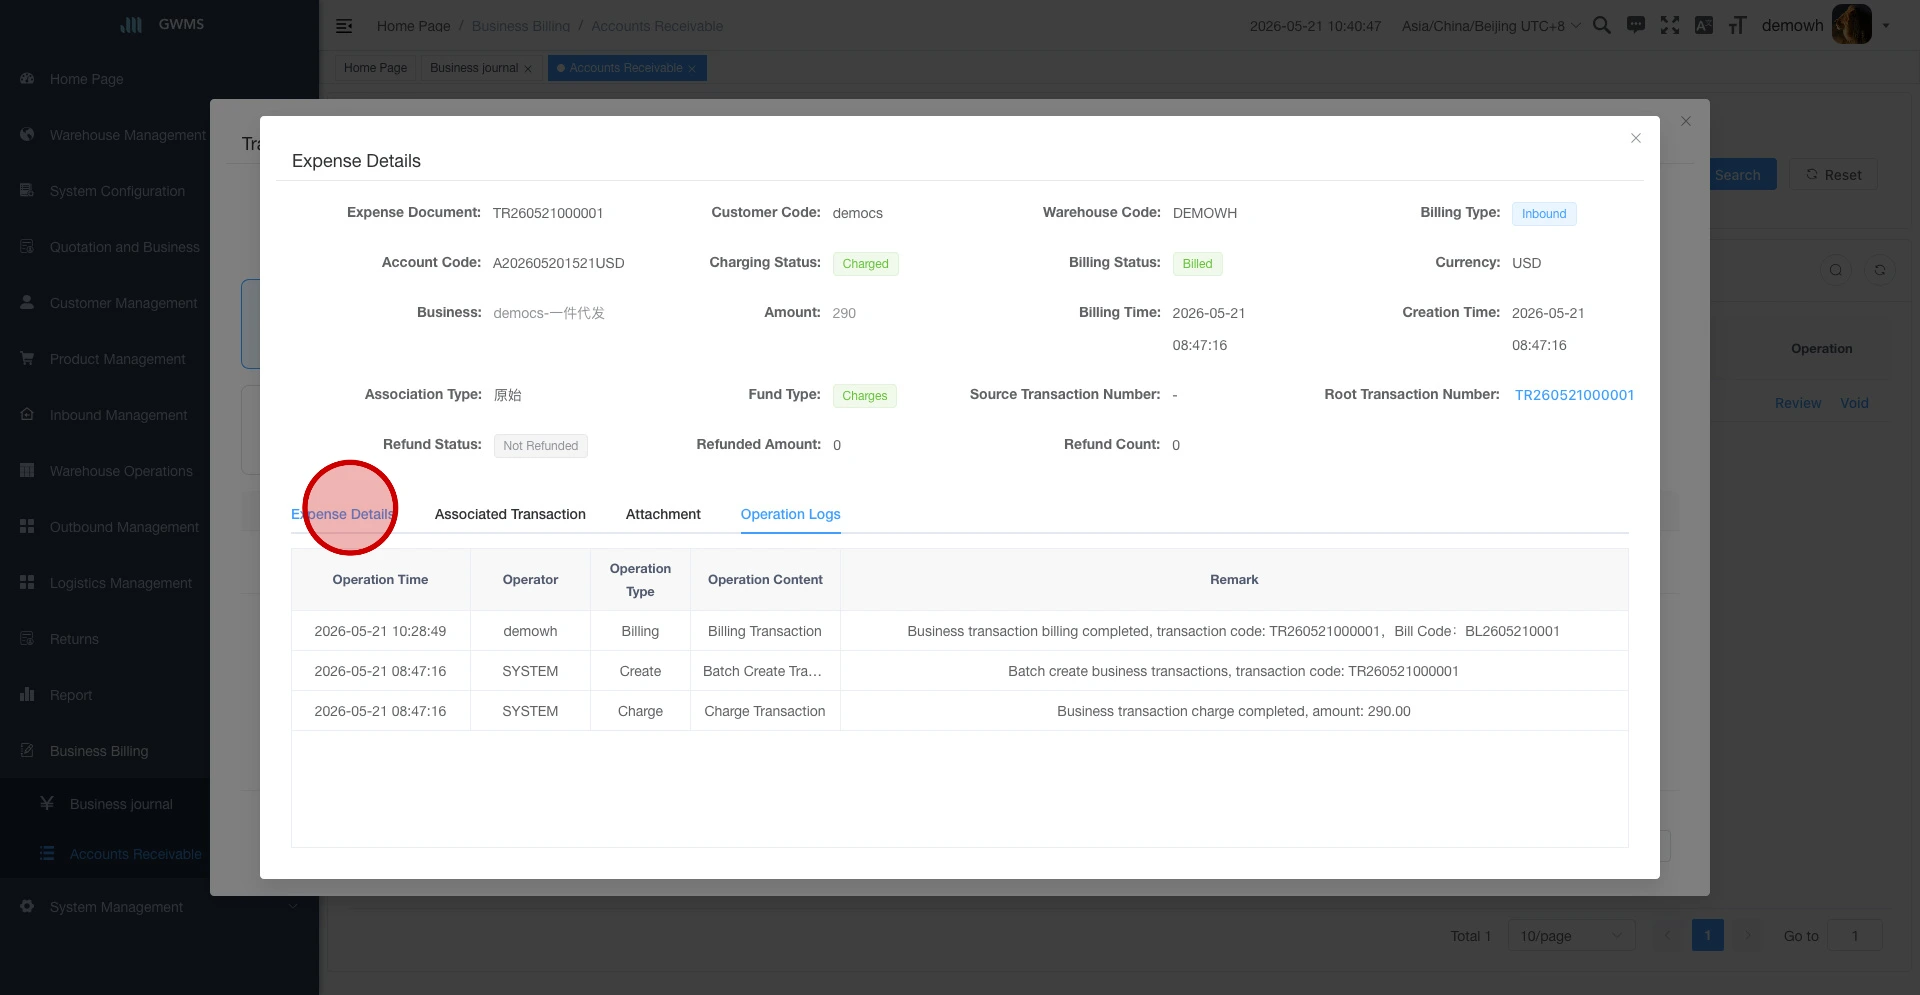Viewport: 1920px width, 995px height.
Task: Click System Management chevron arrow
Action: 294,907
